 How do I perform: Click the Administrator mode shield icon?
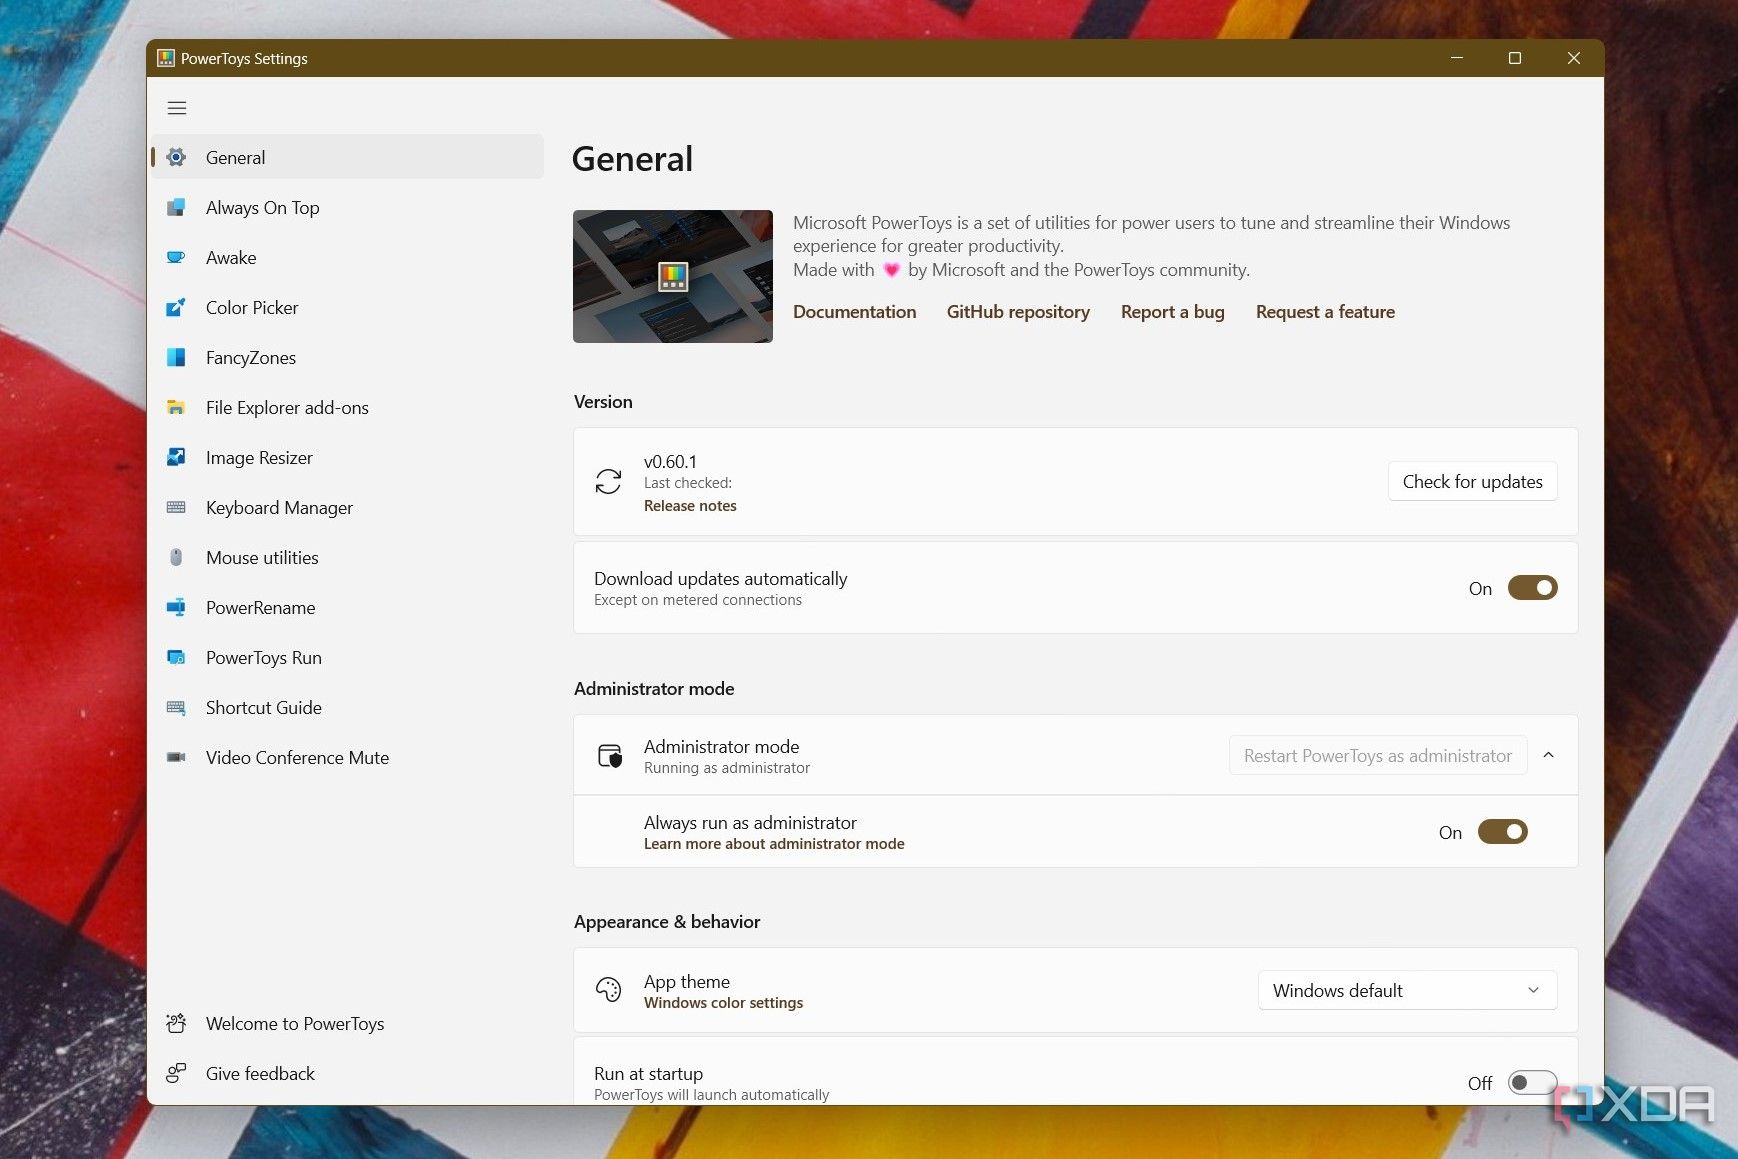coord(609,756)
